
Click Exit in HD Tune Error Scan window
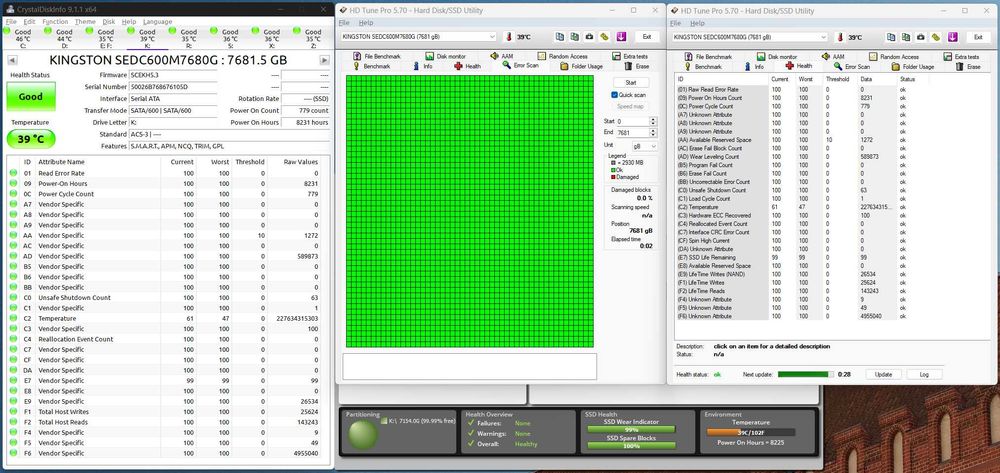pyautogui.click(x=647, y=37)
